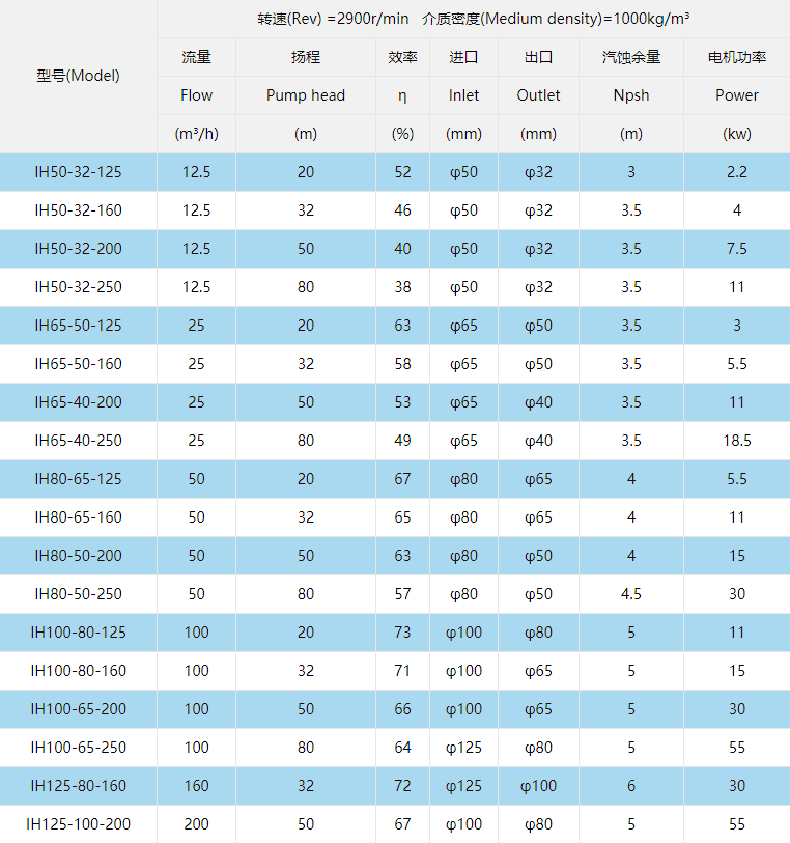Click the efficiency value 73
Viewport: 790px width, 843px height.
pos(402,632)
